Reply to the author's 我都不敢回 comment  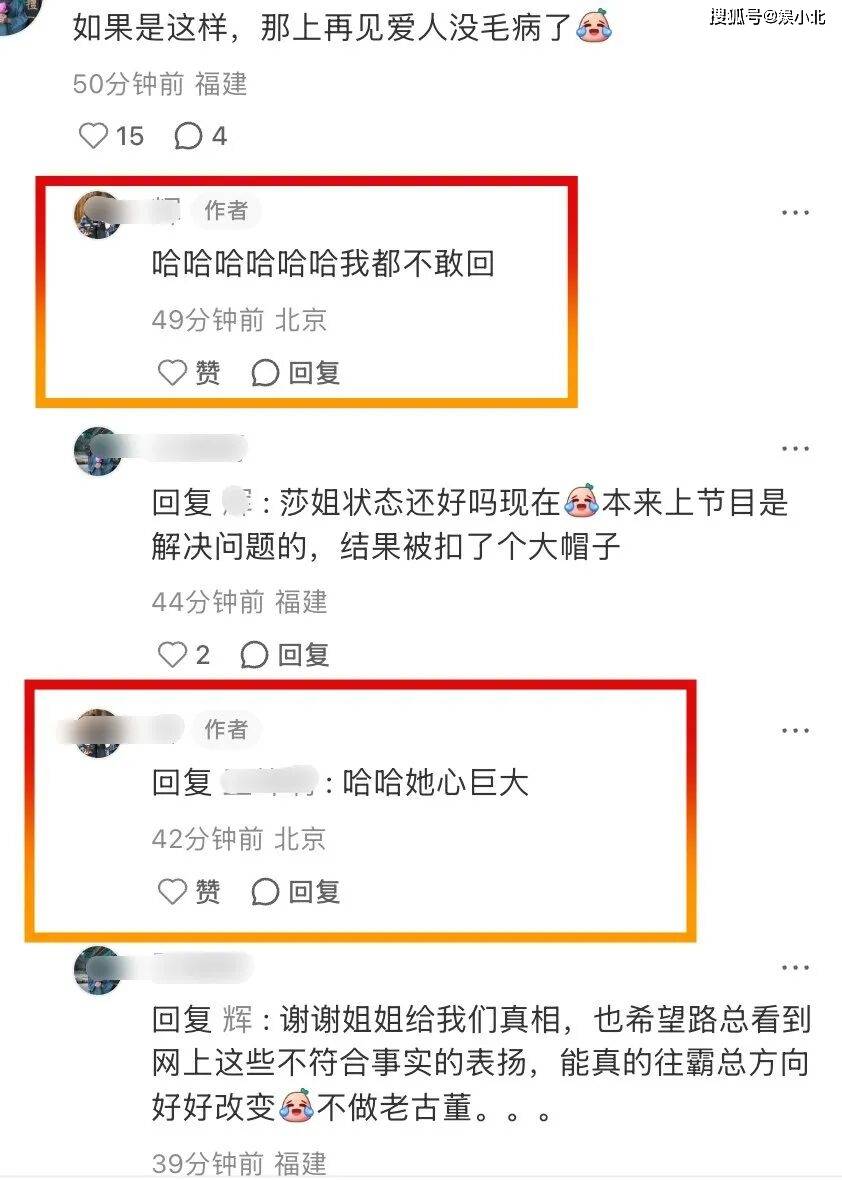(296, 373)
